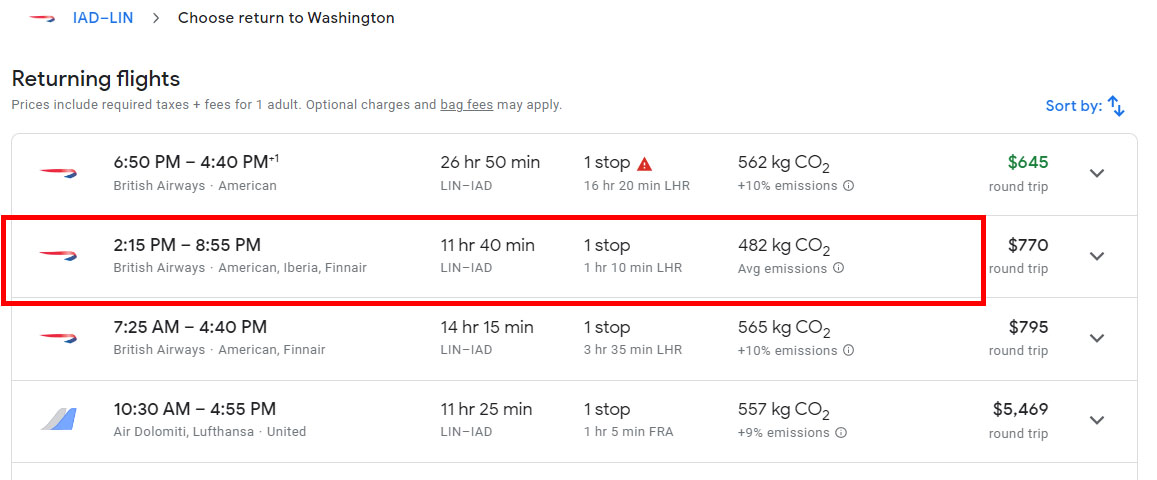Expand the $5,469 Air Dolomiti flight
The width and height of the screenshot is (1157, 480).
click(1097, 420)
